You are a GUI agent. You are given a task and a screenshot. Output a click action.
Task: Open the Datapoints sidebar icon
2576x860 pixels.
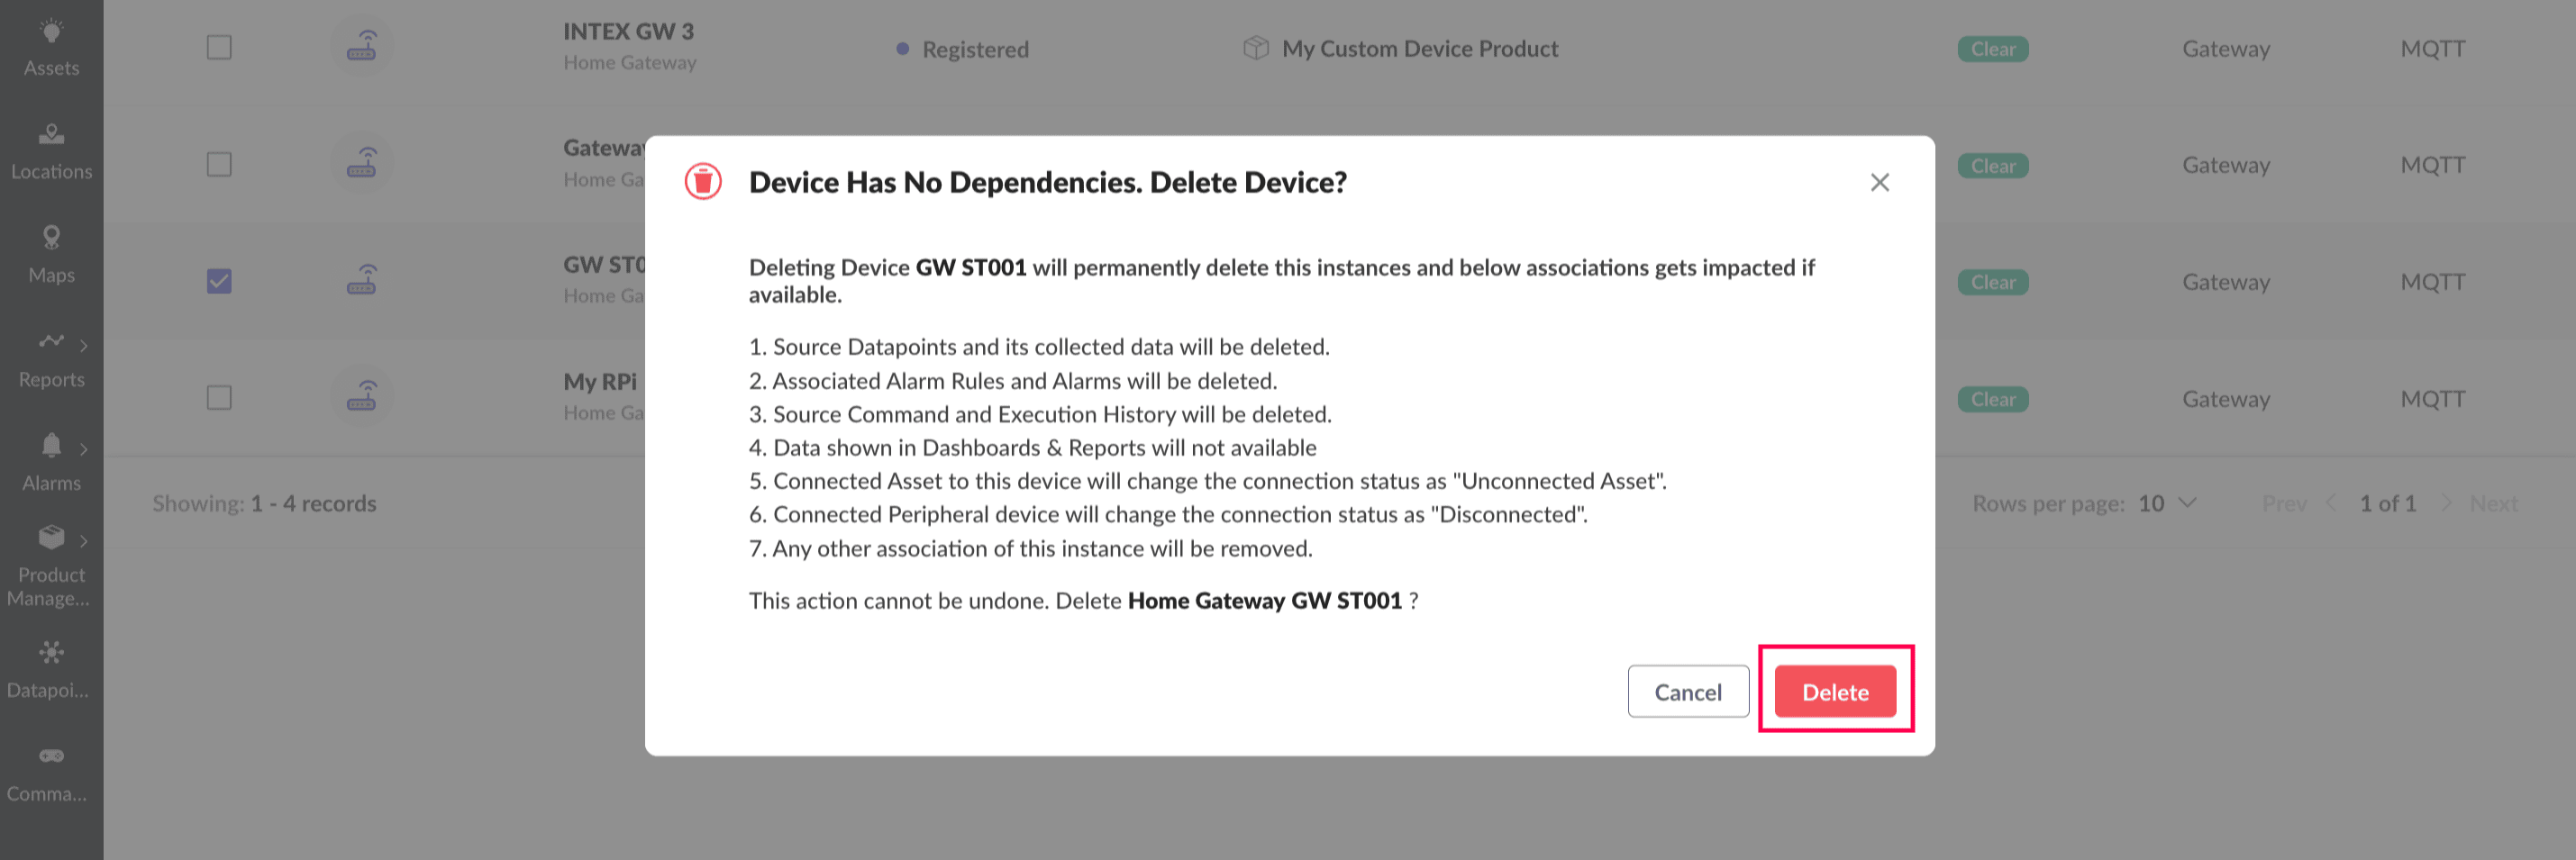[51, 653]
